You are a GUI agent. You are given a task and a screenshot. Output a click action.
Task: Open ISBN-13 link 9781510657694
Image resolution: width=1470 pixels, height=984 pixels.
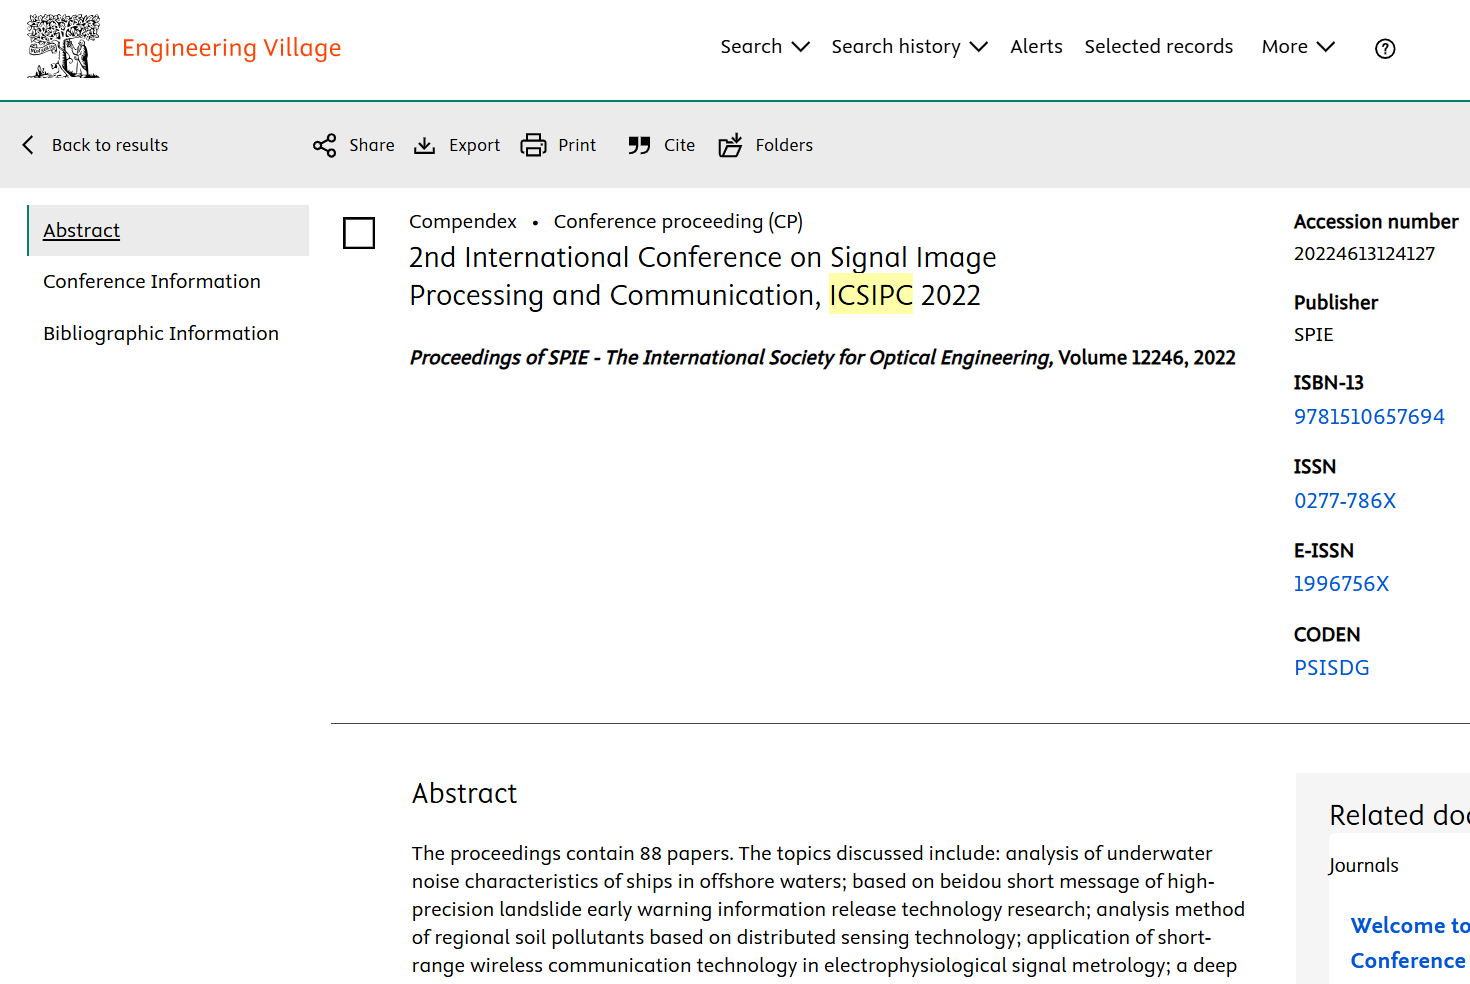(x=1369, y=417)
